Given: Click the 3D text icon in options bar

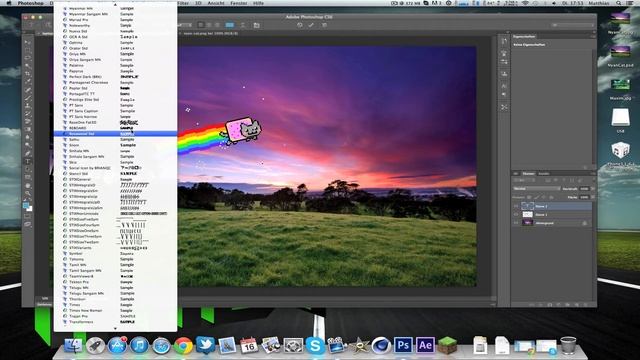Looking at the screenshot, I should (x=324, y=25).
